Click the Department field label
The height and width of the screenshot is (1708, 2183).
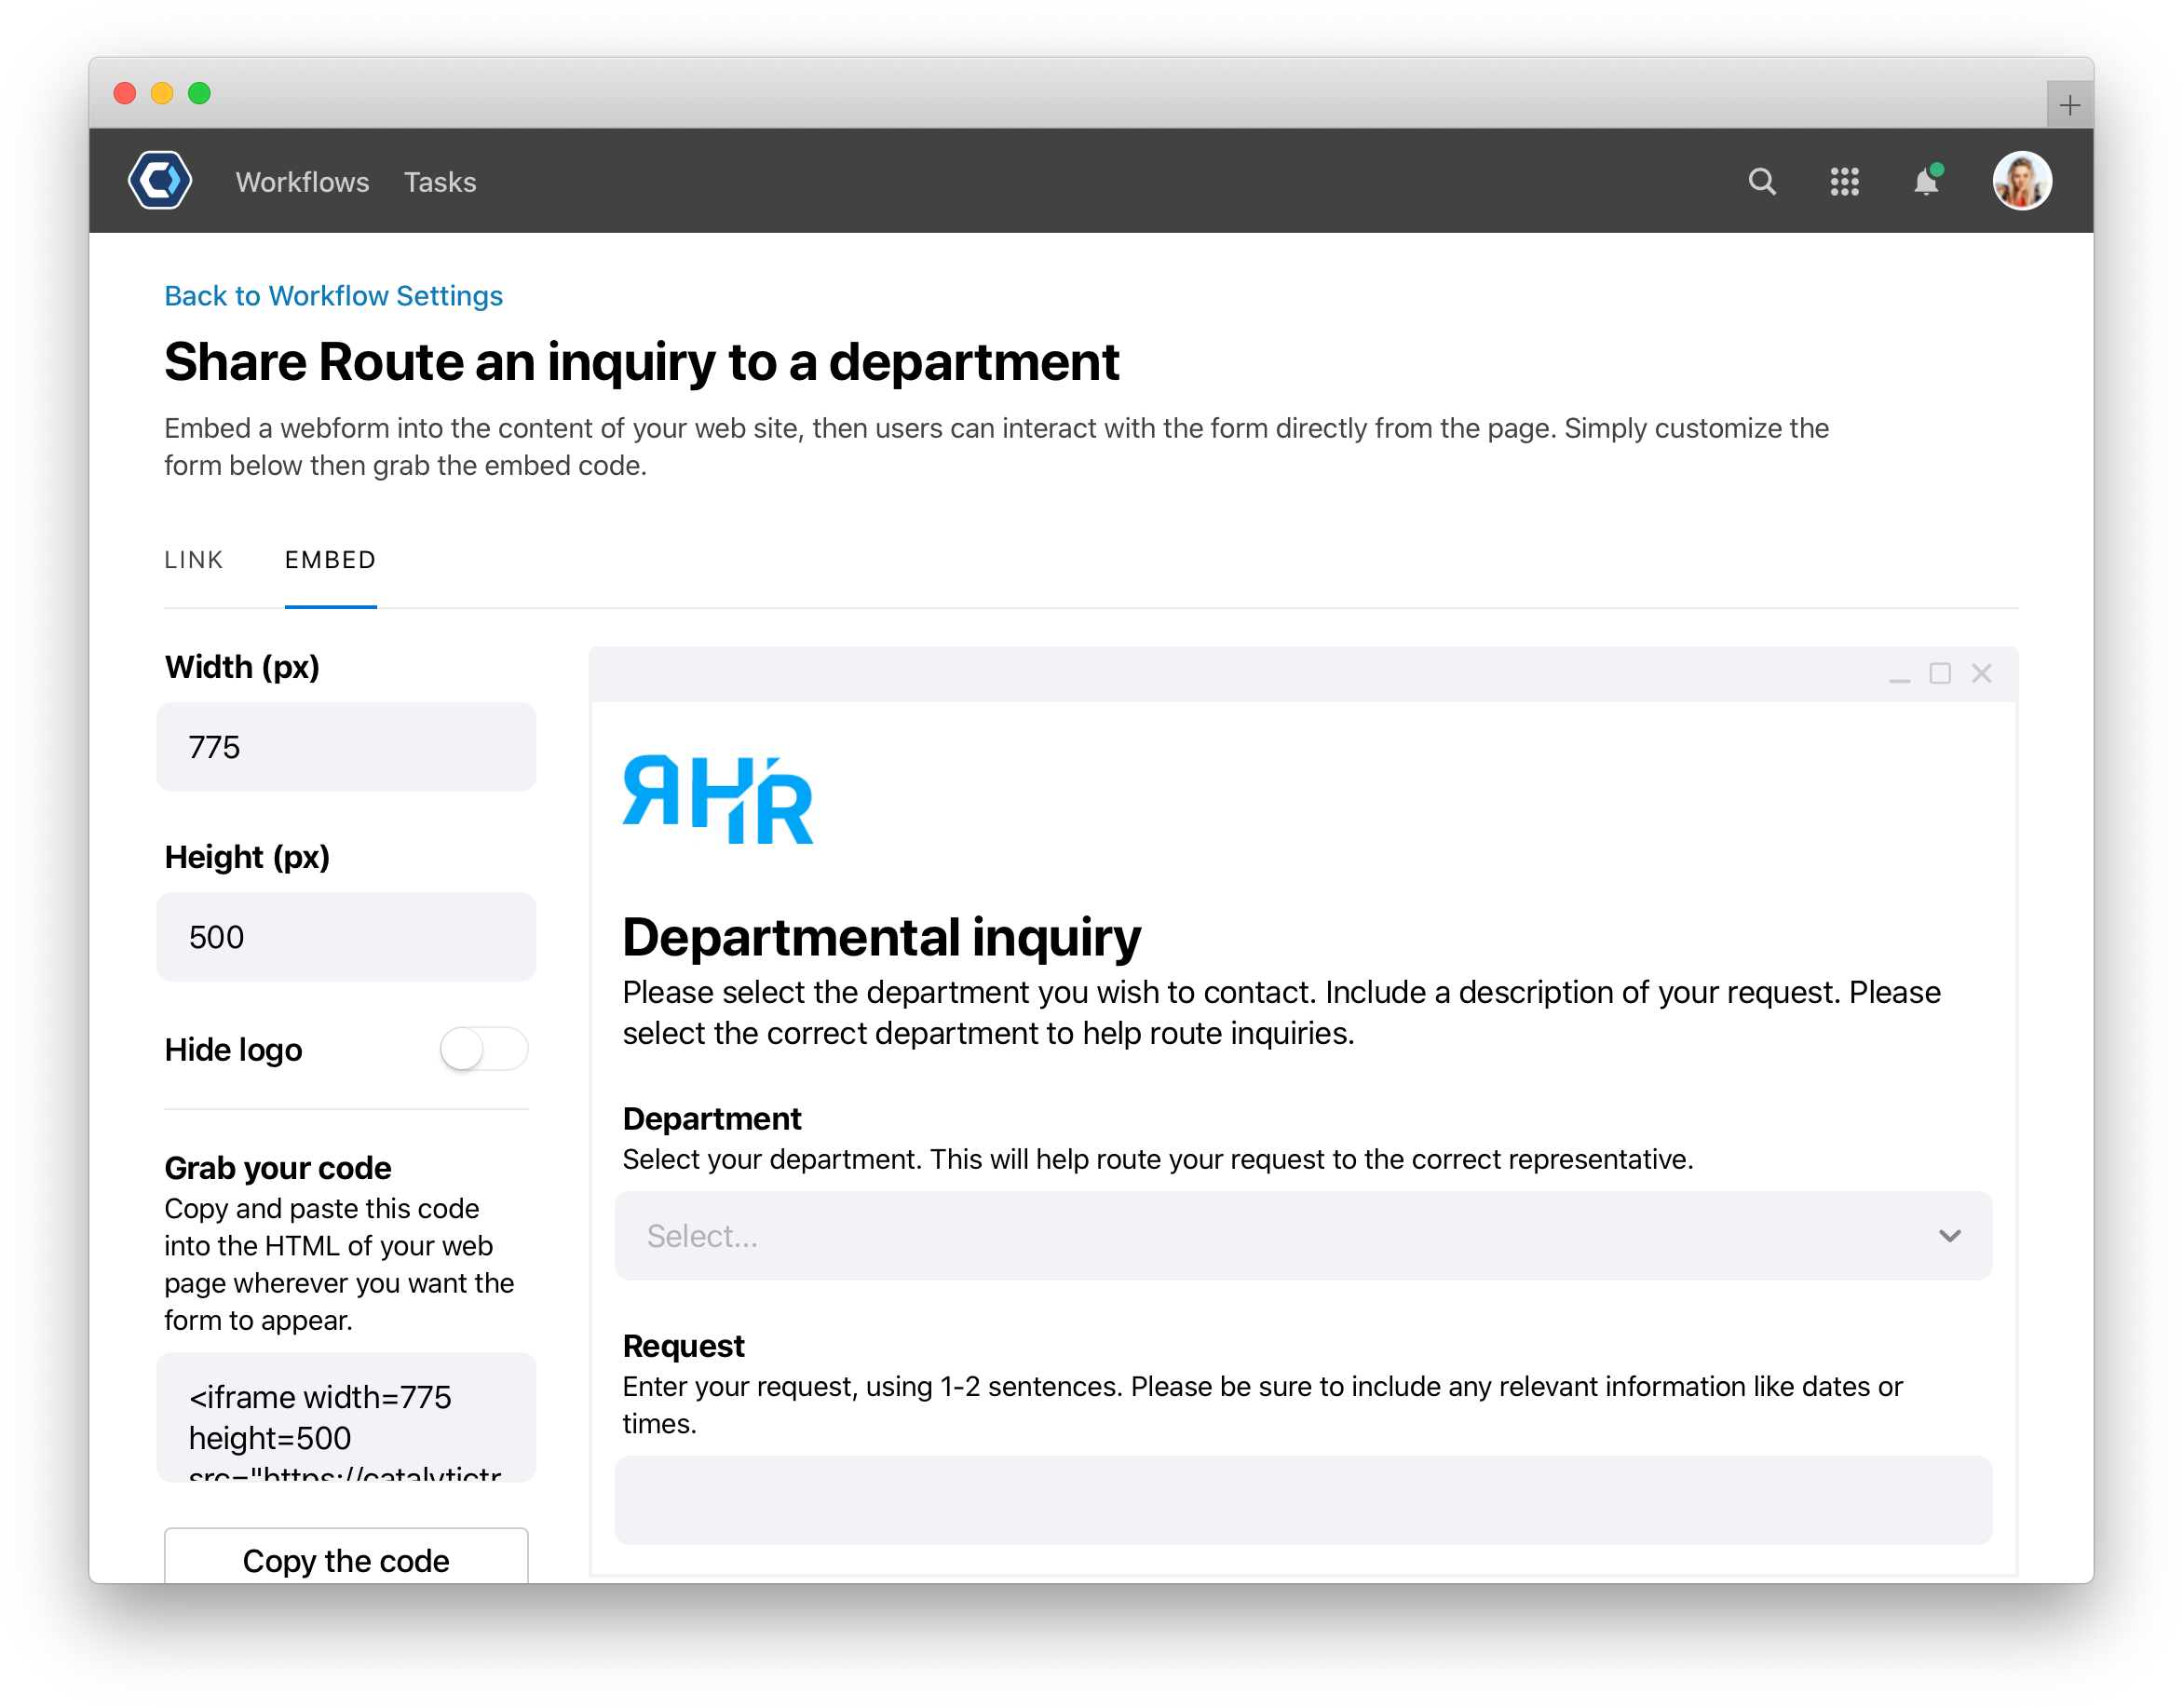pyautogui.click(x=711, y=1118)
